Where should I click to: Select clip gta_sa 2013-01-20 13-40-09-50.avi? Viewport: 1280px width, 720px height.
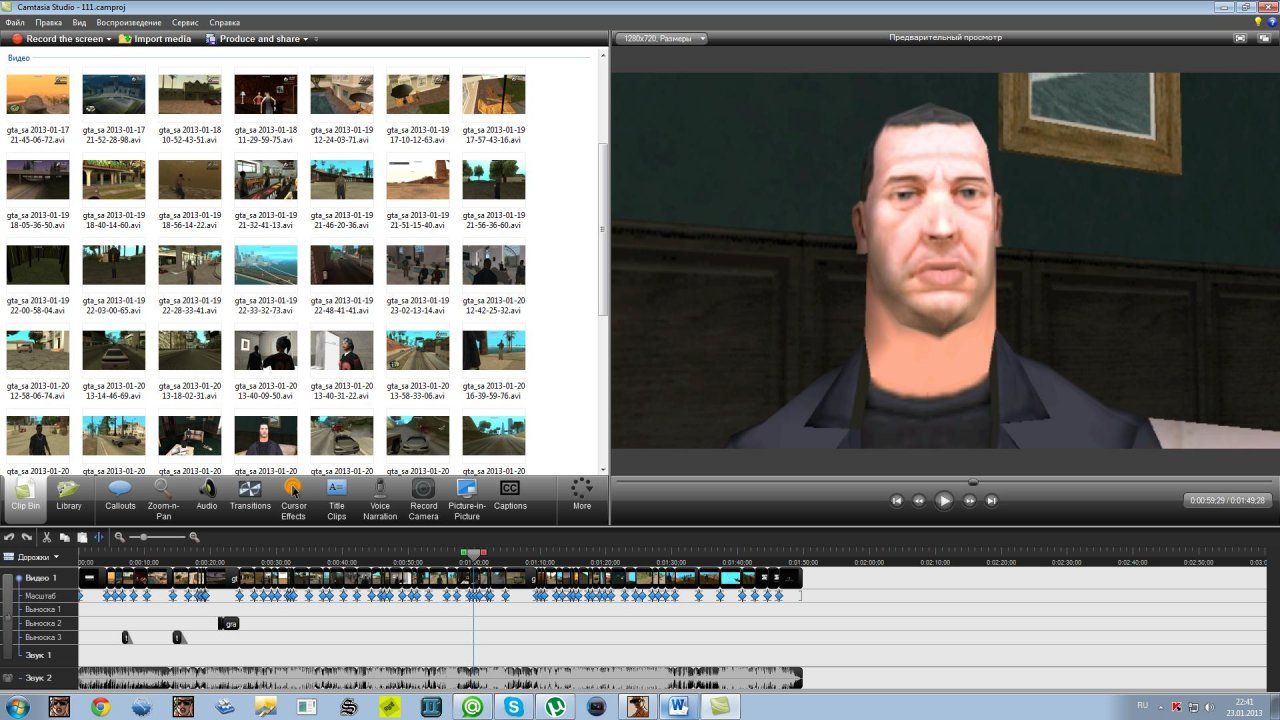click(x=266, y=365)
